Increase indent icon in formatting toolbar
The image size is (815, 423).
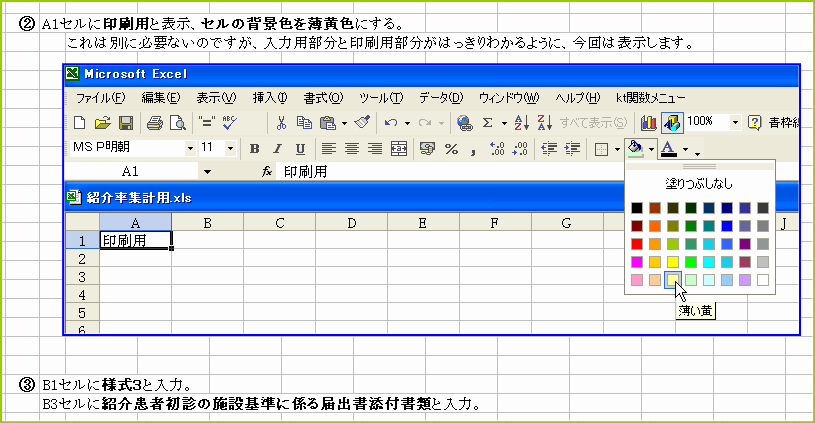coord(572,149)
